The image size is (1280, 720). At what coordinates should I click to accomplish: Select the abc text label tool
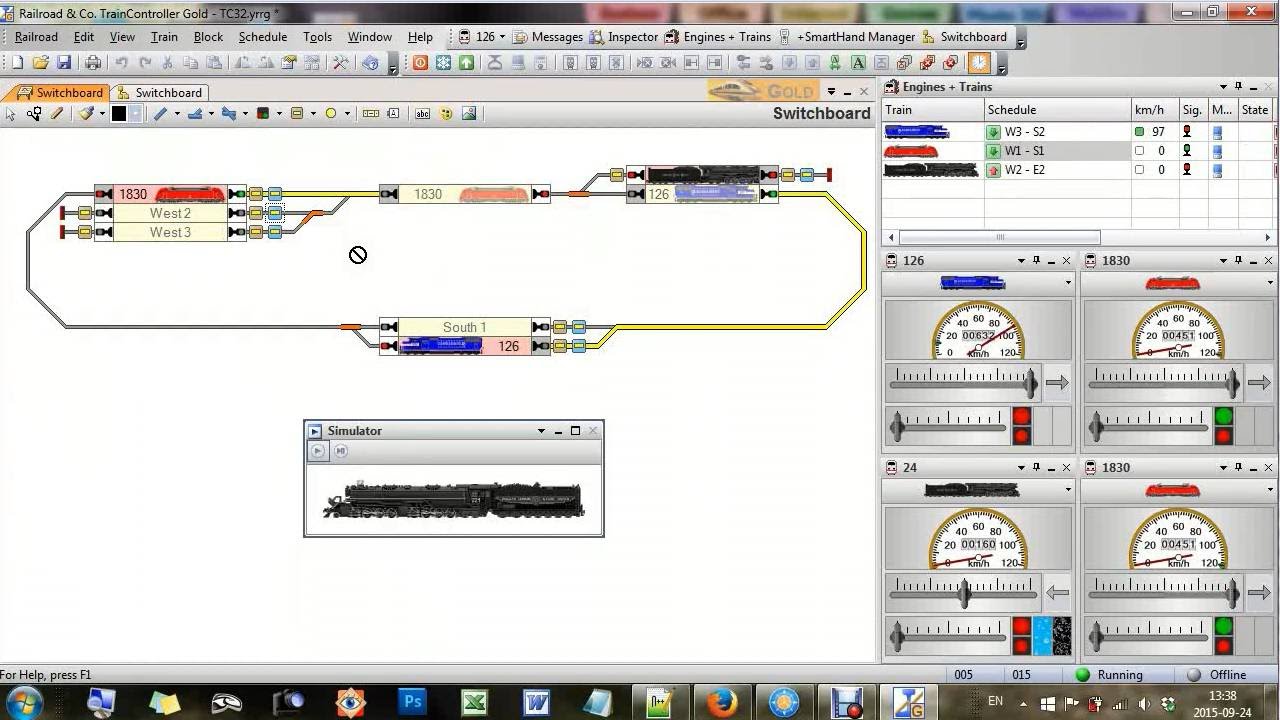click(423, 114)
